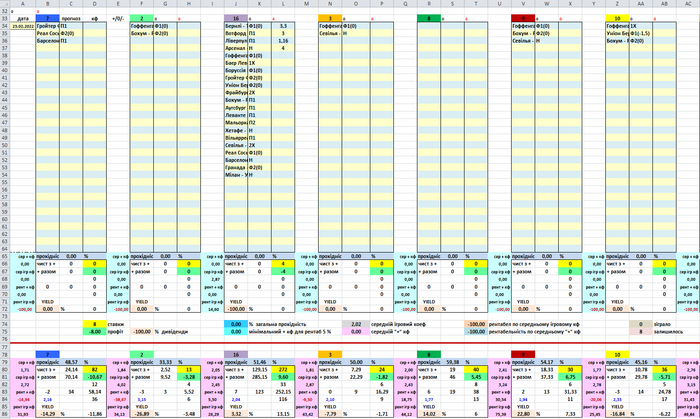Click the 'Арсенал' match cell

tap(236, 48)
